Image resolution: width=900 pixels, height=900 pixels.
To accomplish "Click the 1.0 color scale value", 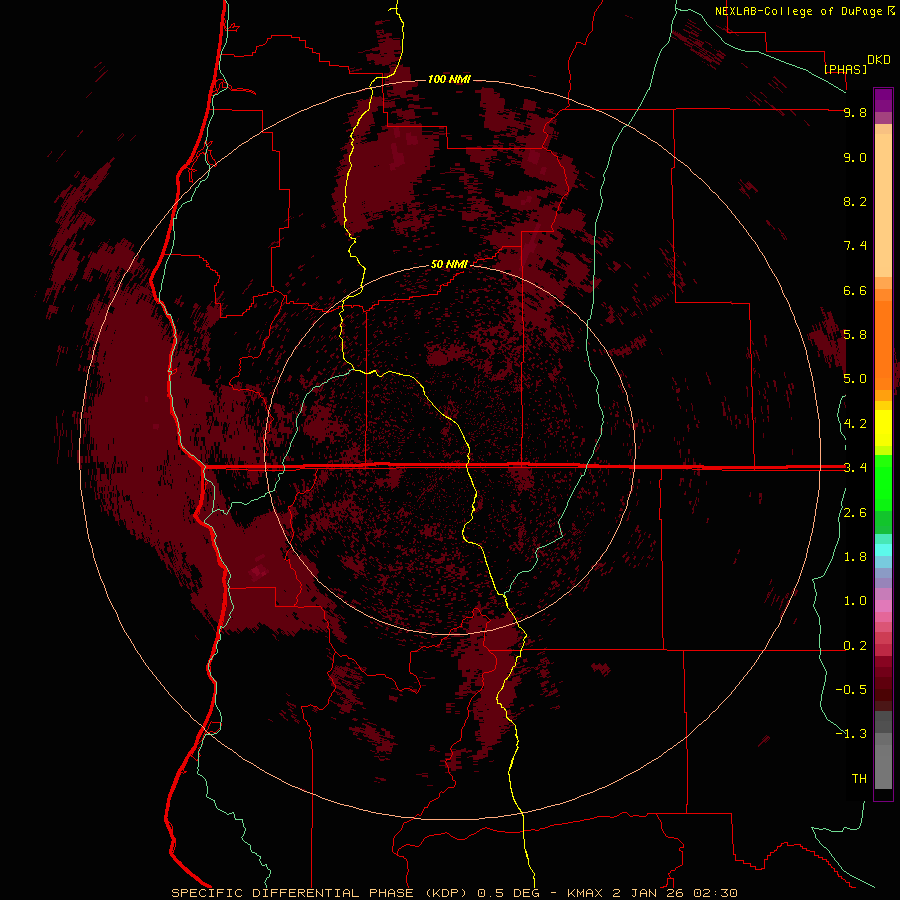I will click(x=855, y=601).
